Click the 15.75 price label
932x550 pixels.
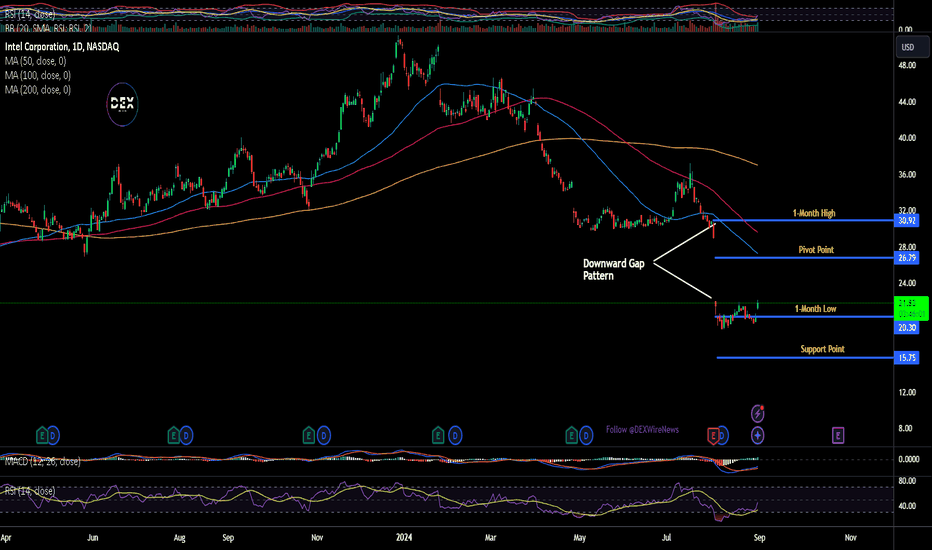(906, 357)
